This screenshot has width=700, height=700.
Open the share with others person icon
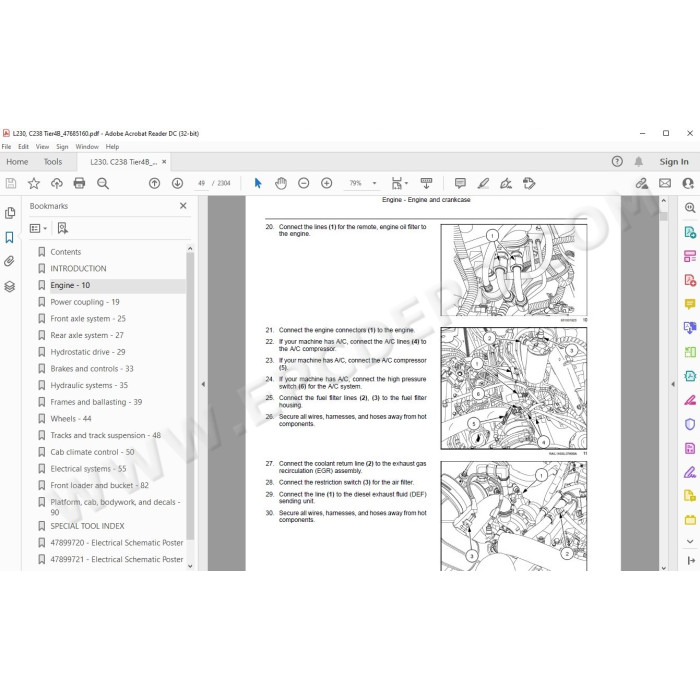click(688, 183)
